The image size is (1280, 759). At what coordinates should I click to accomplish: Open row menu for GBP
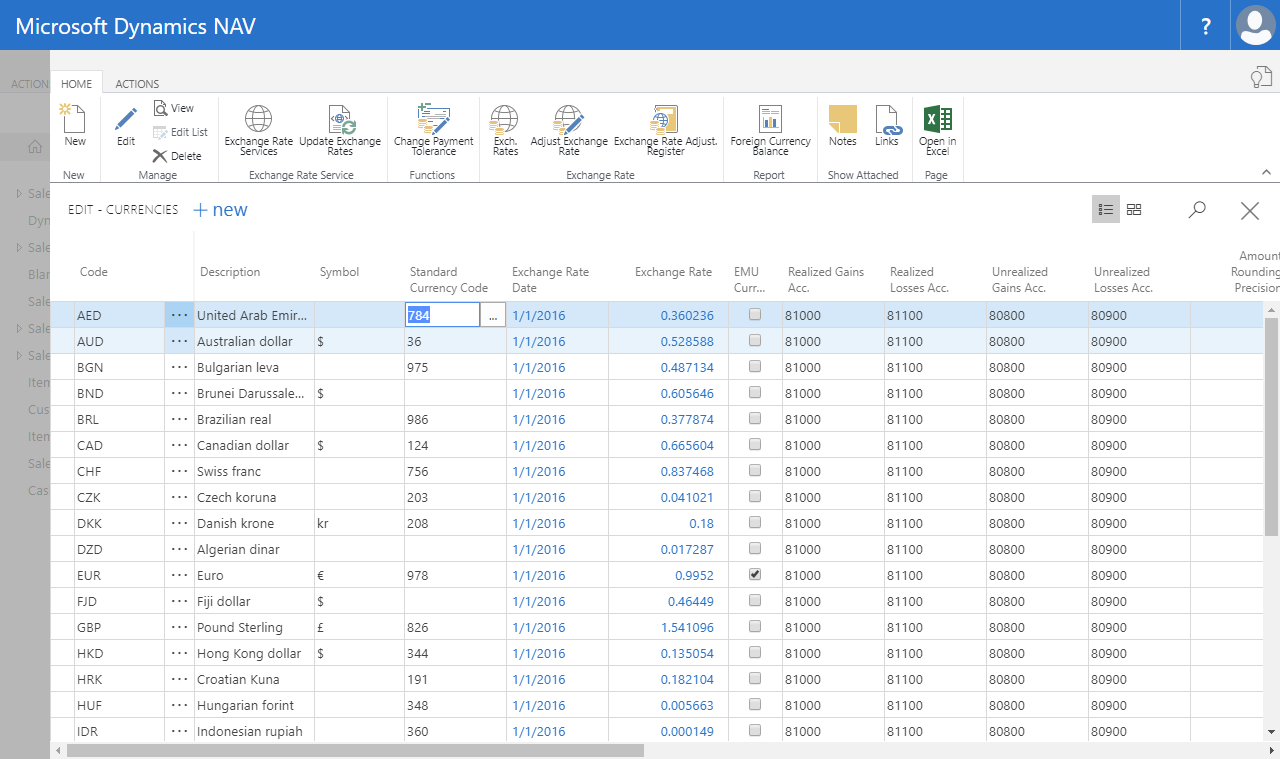pos(179,627)
